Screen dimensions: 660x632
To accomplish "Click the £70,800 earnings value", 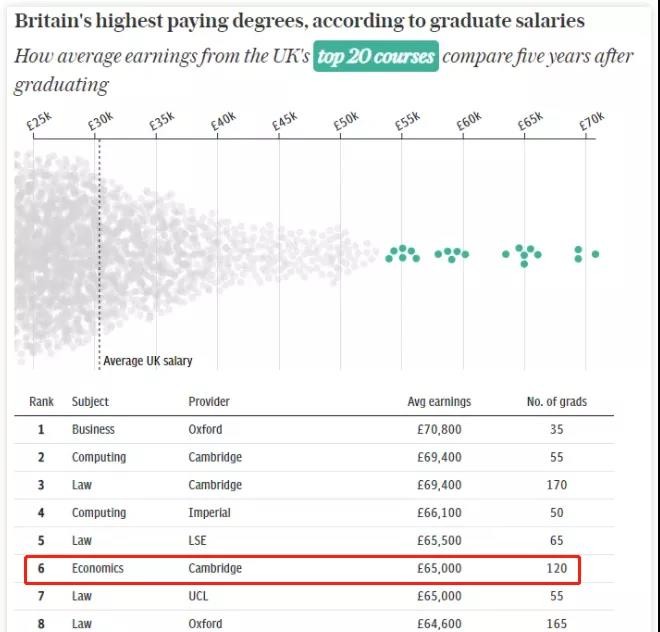I will 439,429.
